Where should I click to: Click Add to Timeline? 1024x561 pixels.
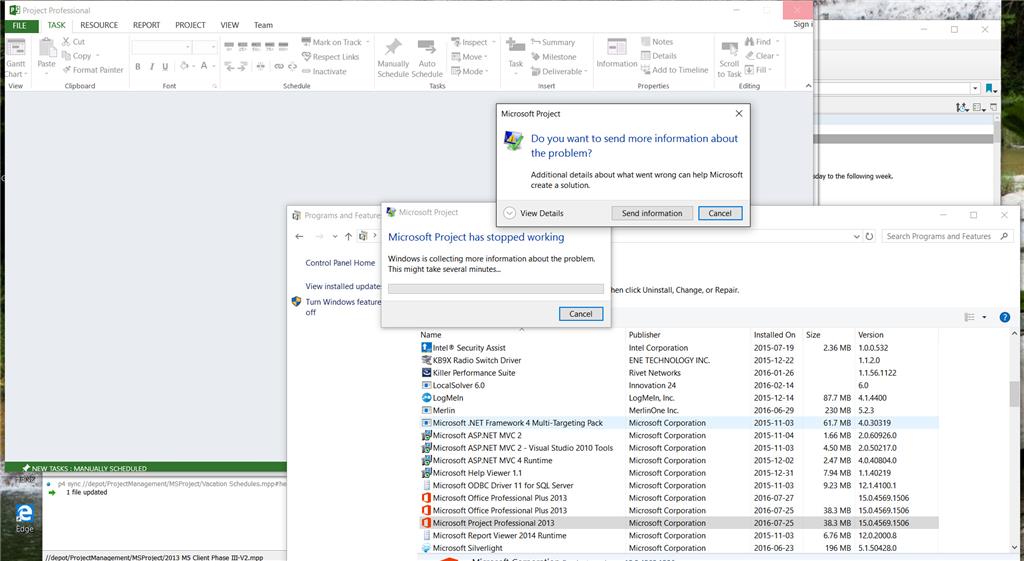click(675, 70)
